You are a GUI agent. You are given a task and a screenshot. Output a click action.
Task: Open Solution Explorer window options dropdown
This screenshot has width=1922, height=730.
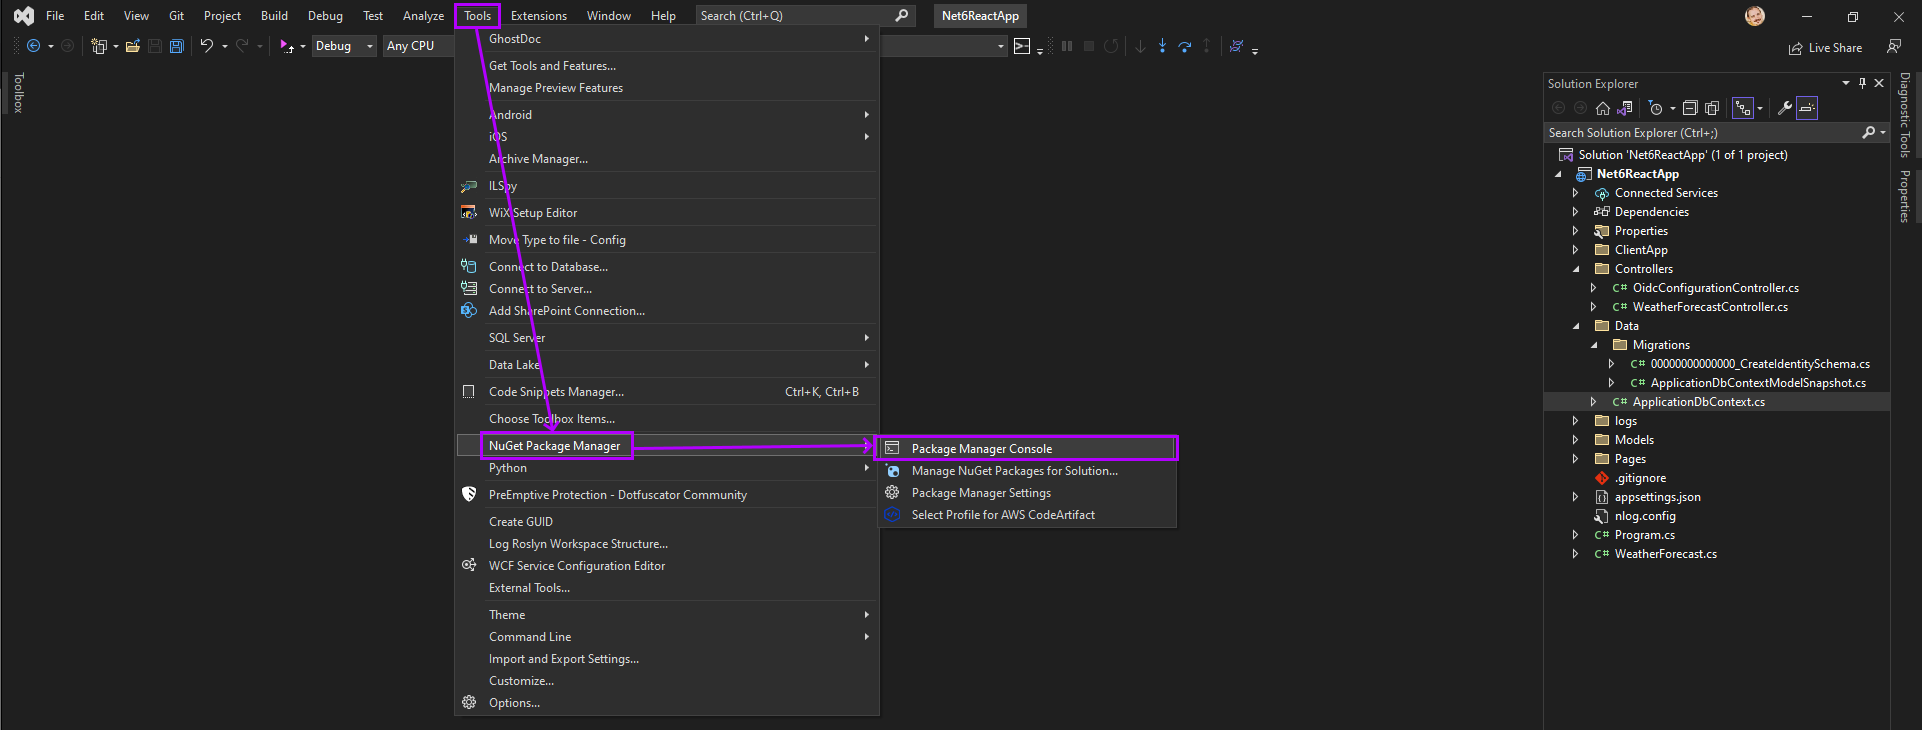click(x=1845, y=83)
